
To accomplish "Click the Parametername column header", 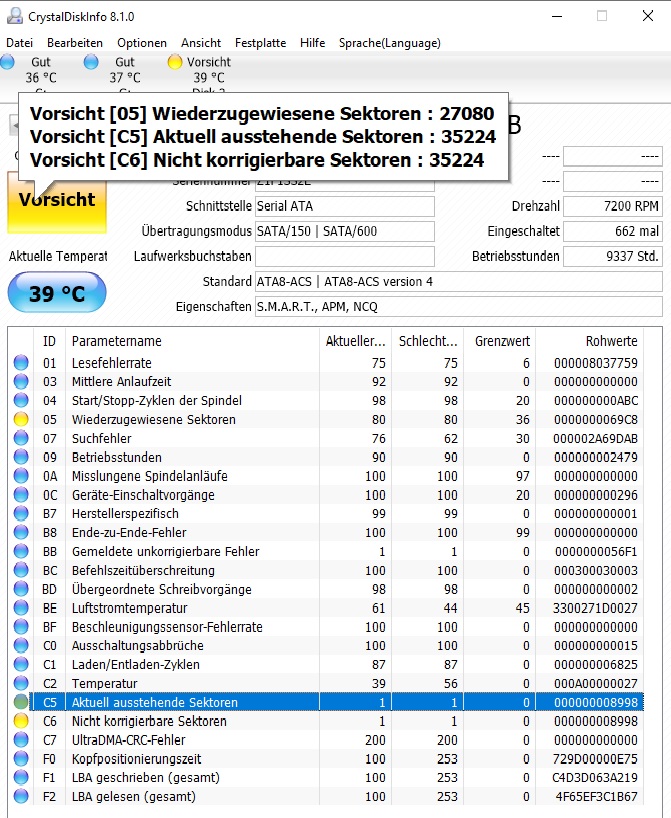I will pyautogui.click(x=192, y=341).
